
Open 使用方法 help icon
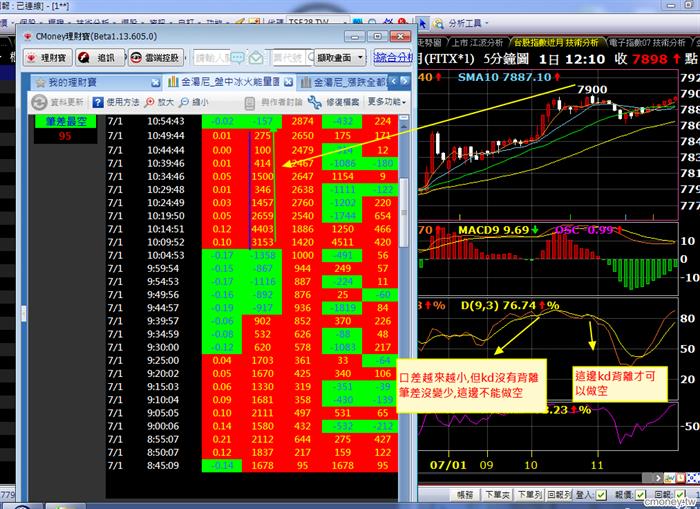pos(98,102)
